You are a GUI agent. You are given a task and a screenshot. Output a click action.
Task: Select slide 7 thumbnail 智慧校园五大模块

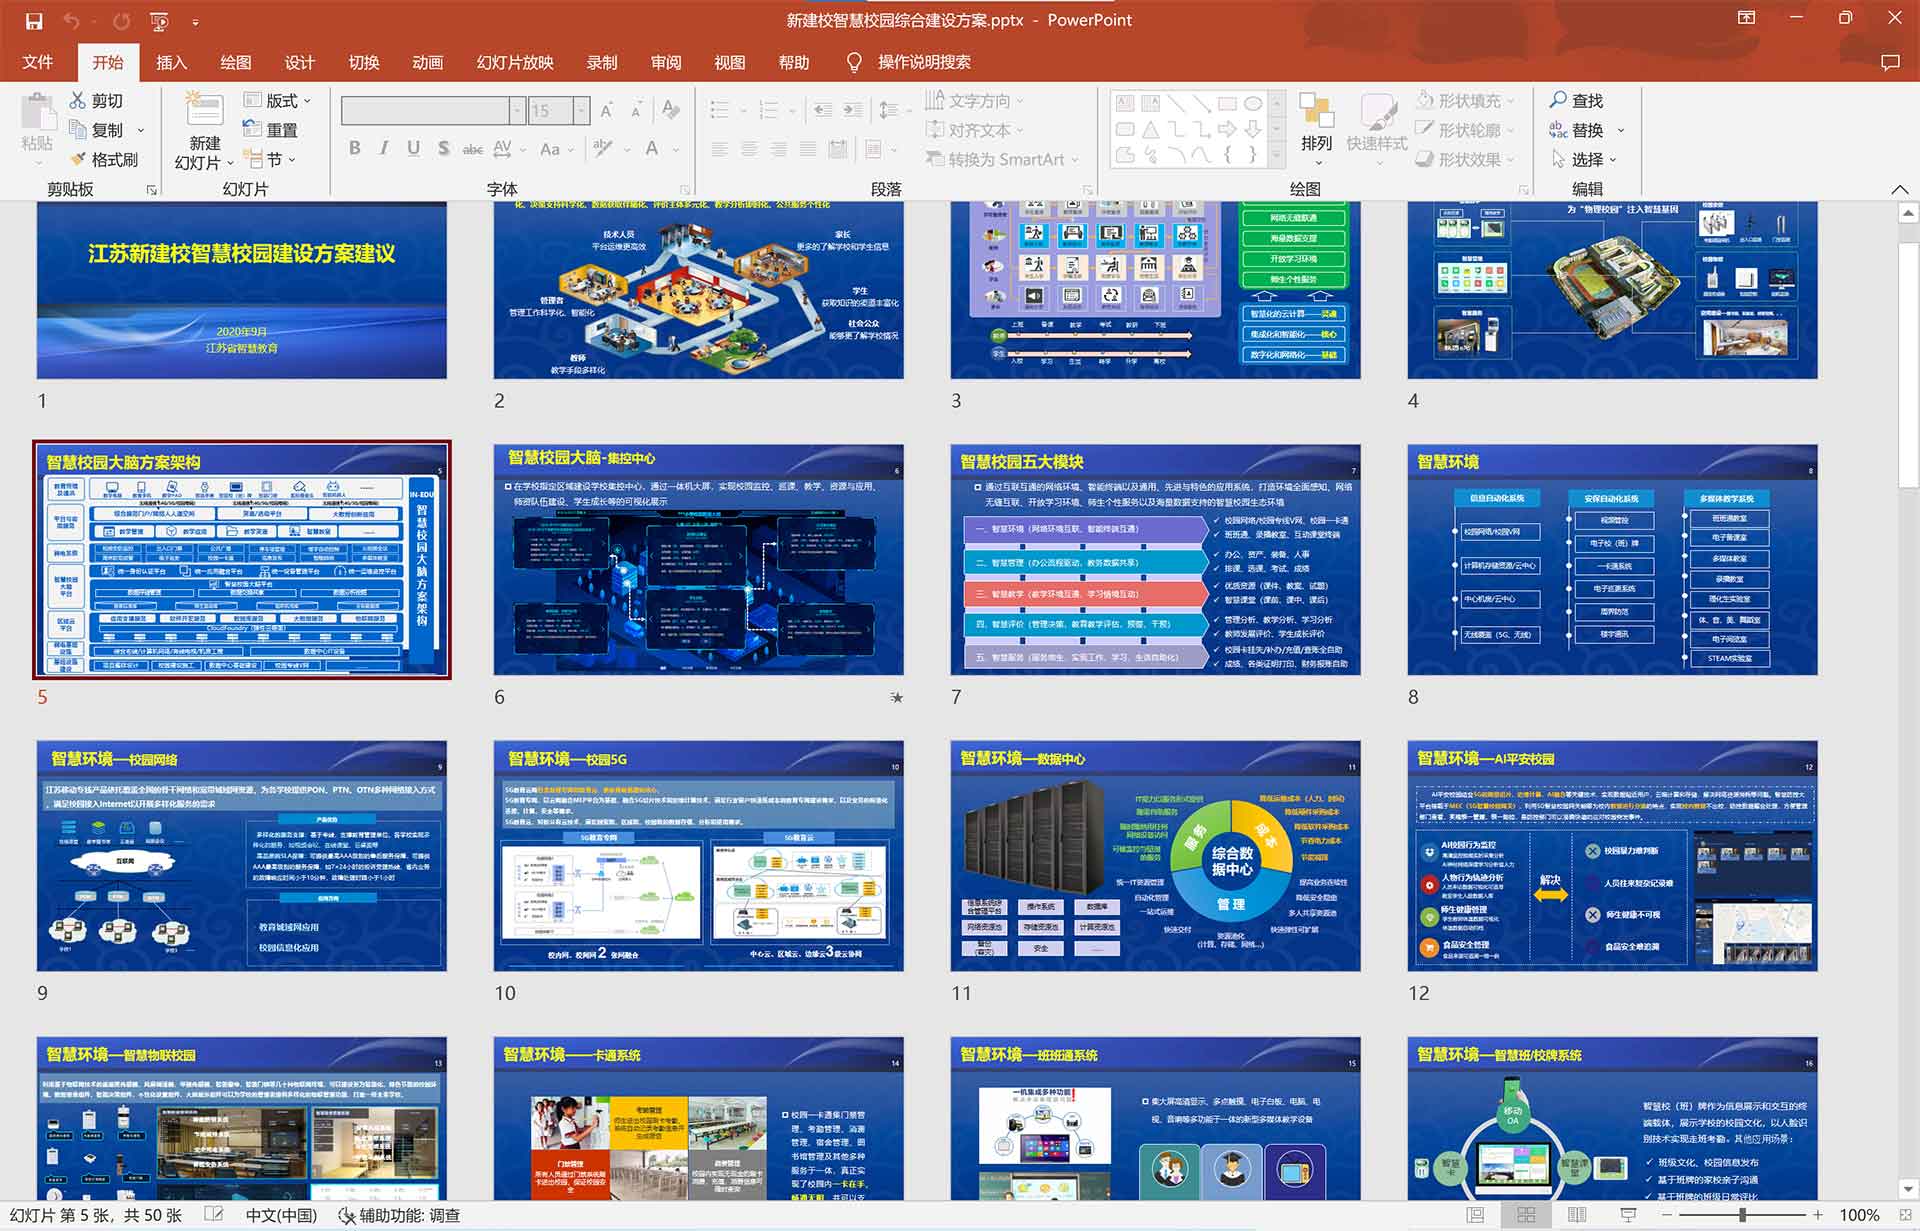click(x=1155, y=560)
